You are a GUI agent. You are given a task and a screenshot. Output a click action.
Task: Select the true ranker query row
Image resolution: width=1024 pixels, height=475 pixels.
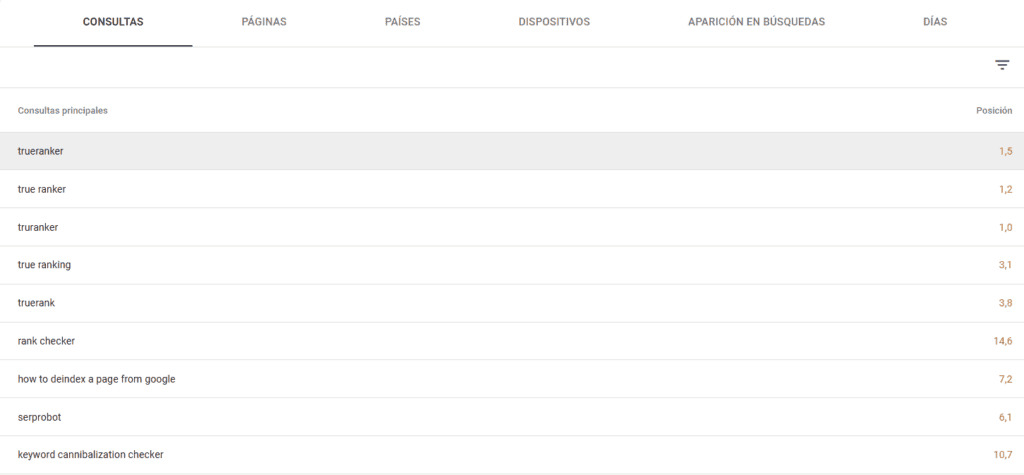42,189
